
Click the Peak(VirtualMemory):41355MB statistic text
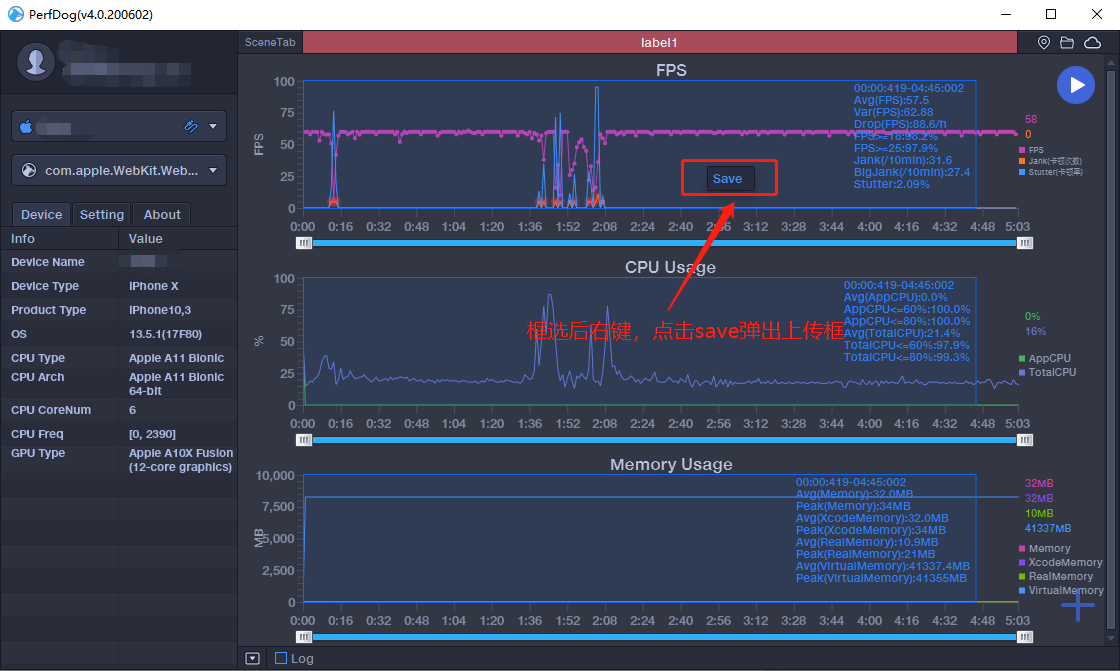click(x=881, y=578)
